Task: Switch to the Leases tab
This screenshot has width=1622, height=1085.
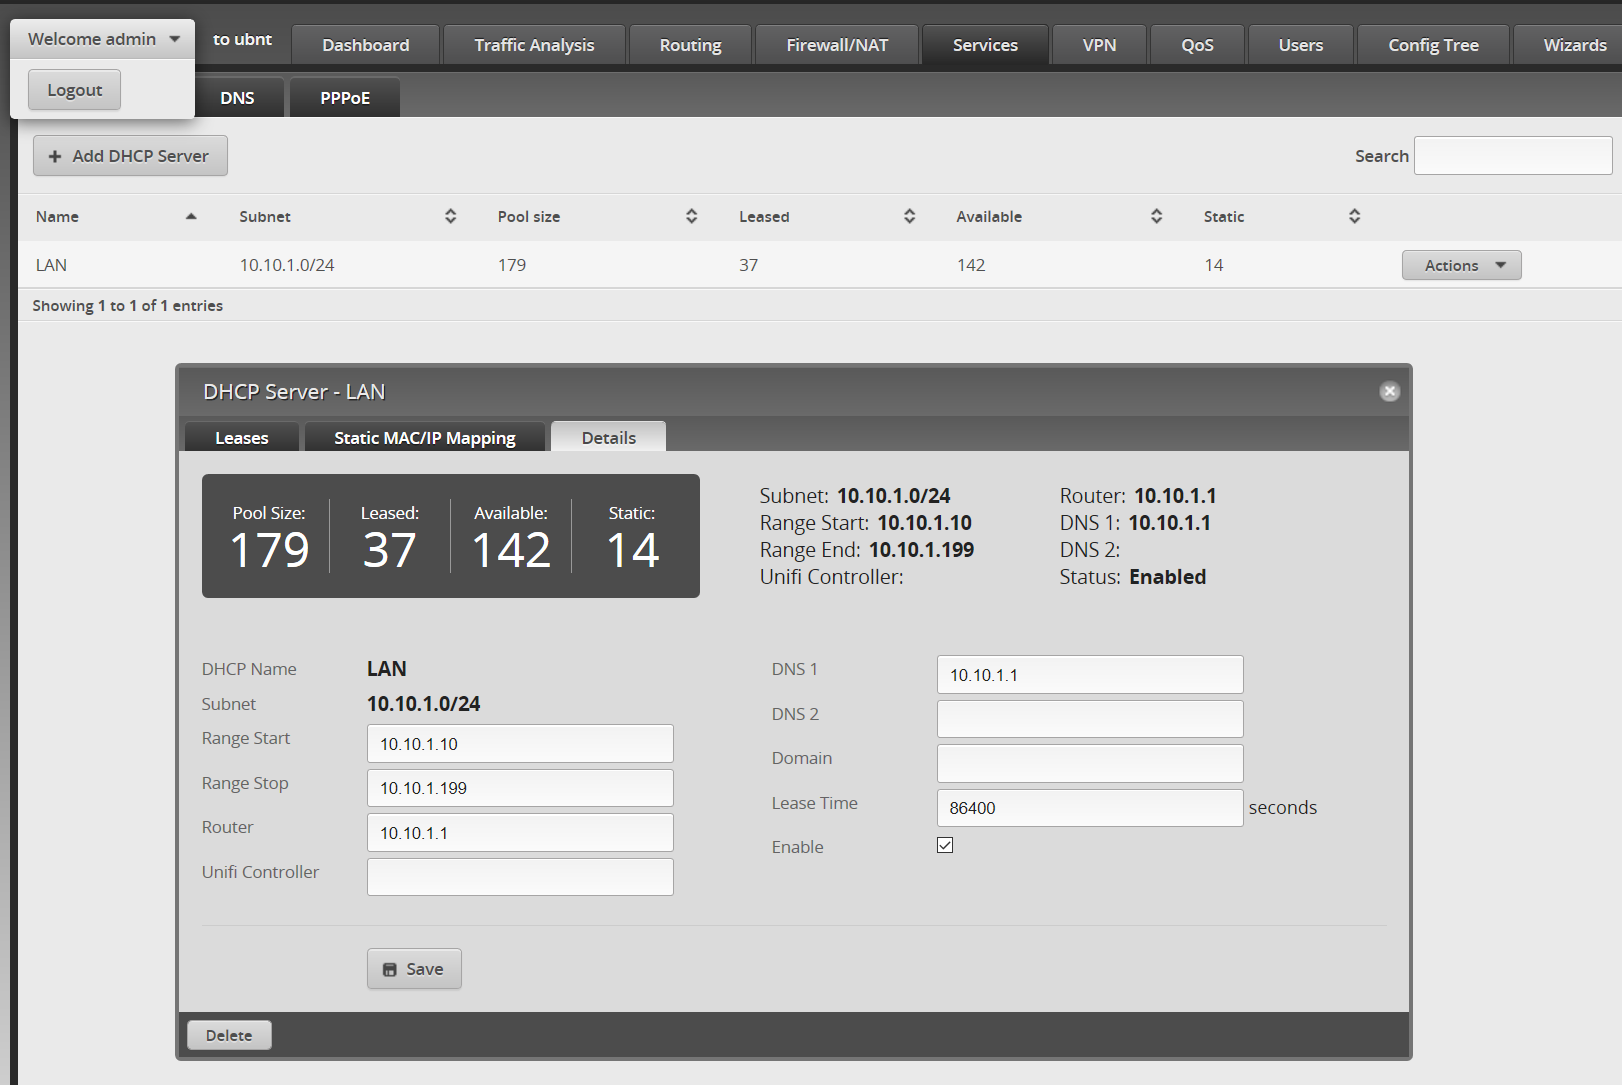Action: point(242,438)
